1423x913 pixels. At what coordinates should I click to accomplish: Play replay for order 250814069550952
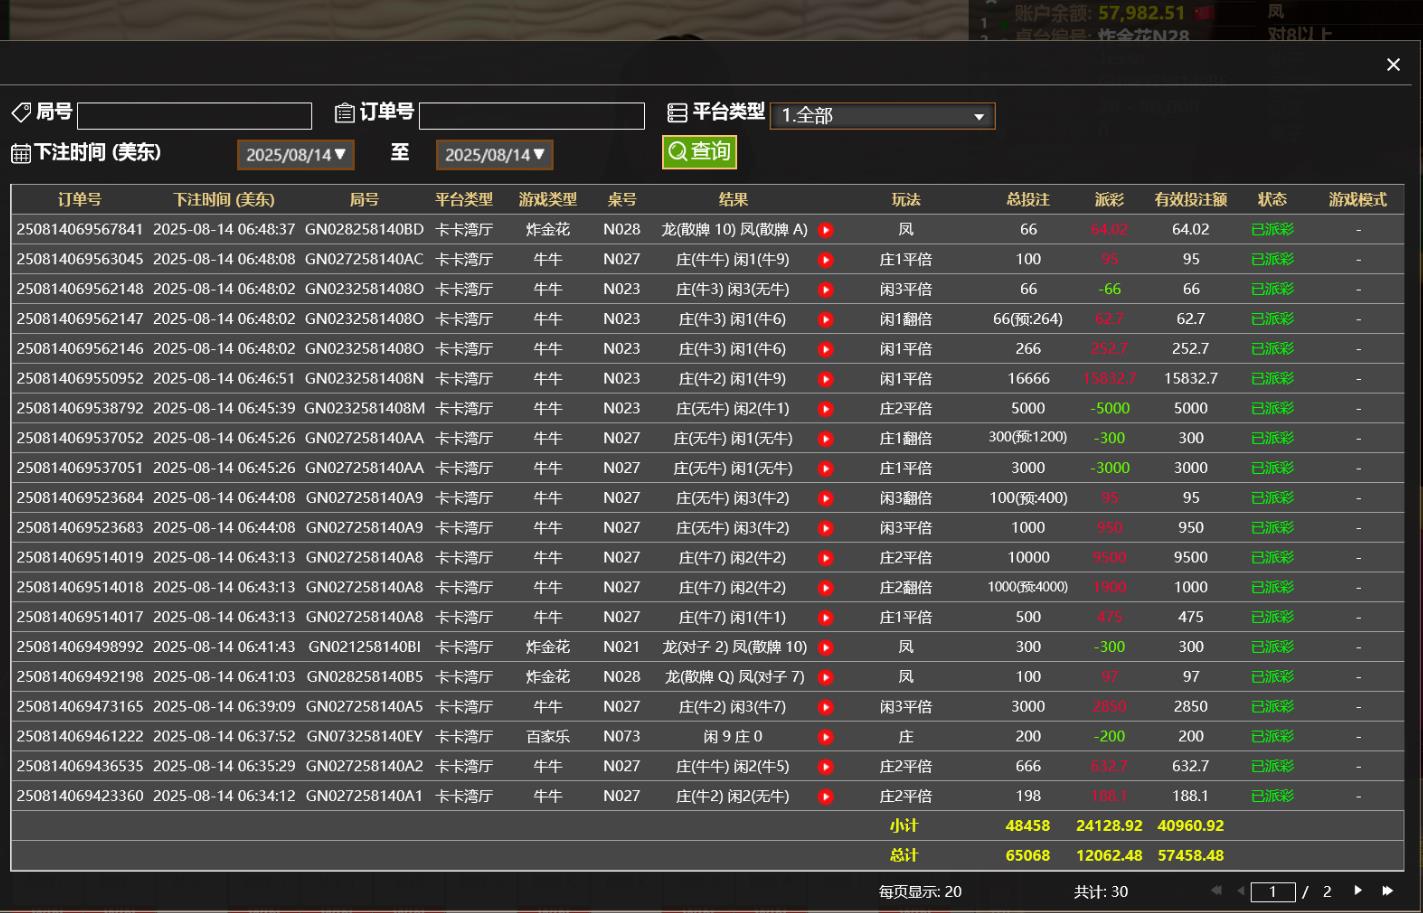pos(826,379)
